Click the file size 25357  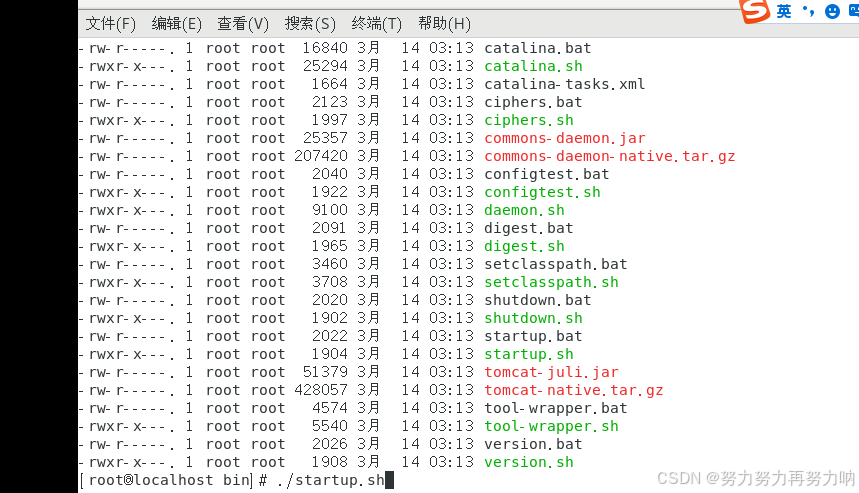tap(325, 138)
